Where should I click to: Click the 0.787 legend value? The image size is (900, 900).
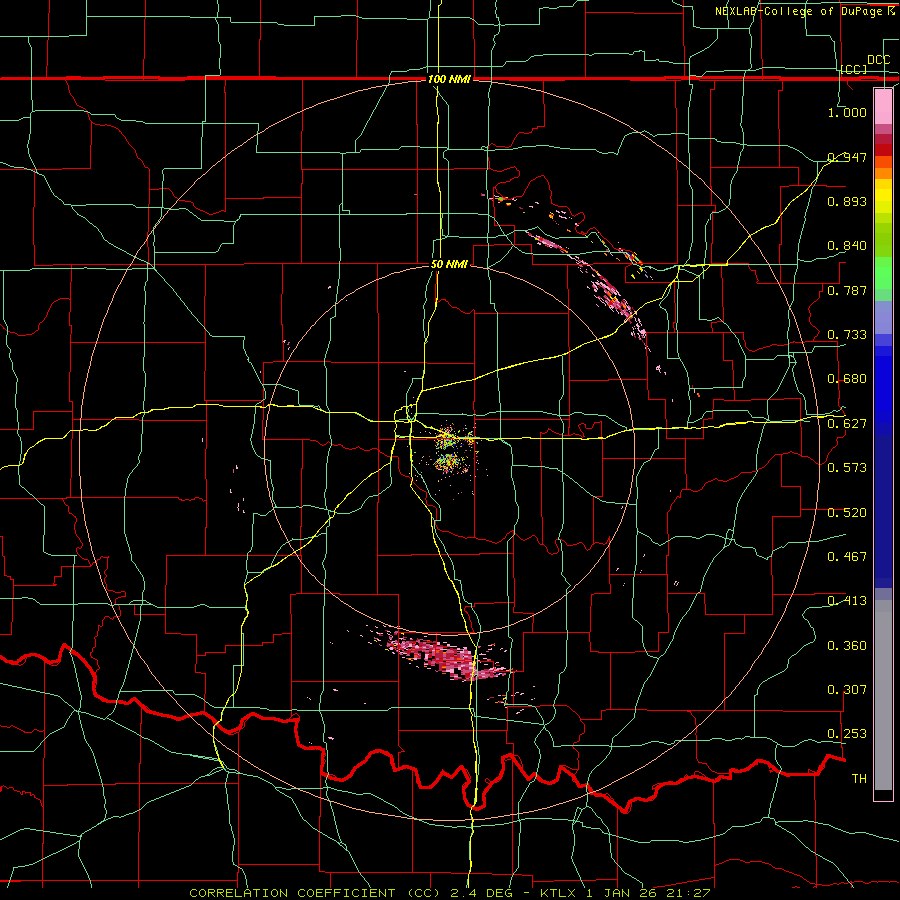tap(847, 290)
